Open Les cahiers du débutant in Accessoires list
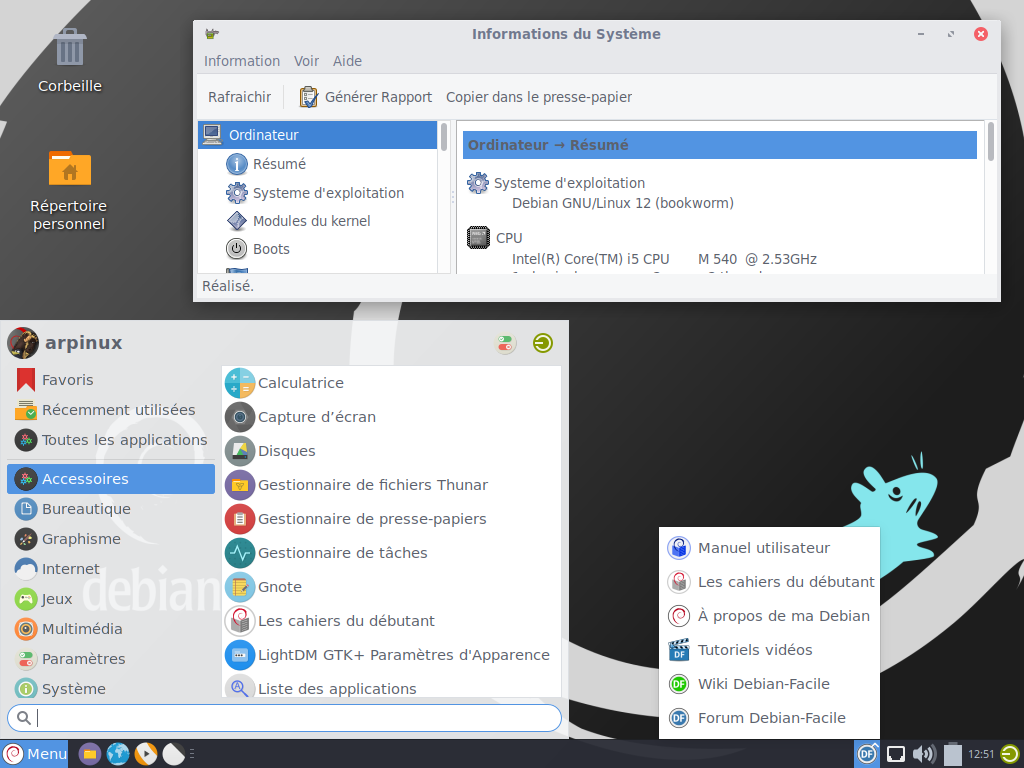The height and width of the screenshot is (768, 1024). click(x=392, y=620)
